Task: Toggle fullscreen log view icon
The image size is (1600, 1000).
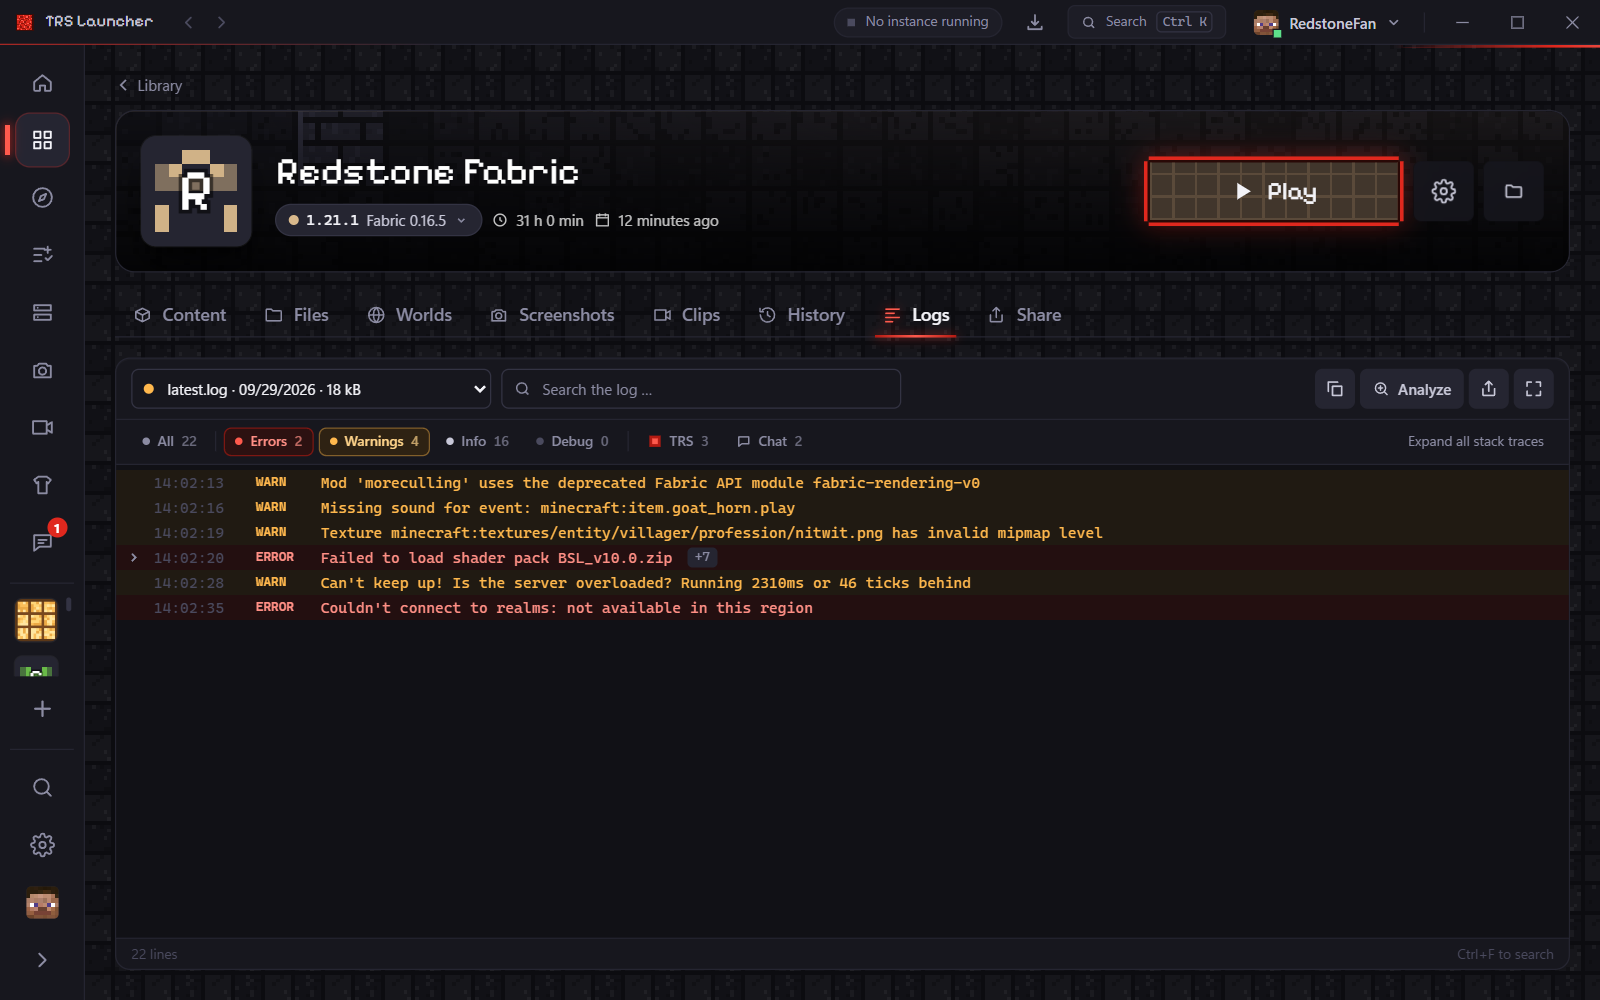Action: coord(1534,389)
